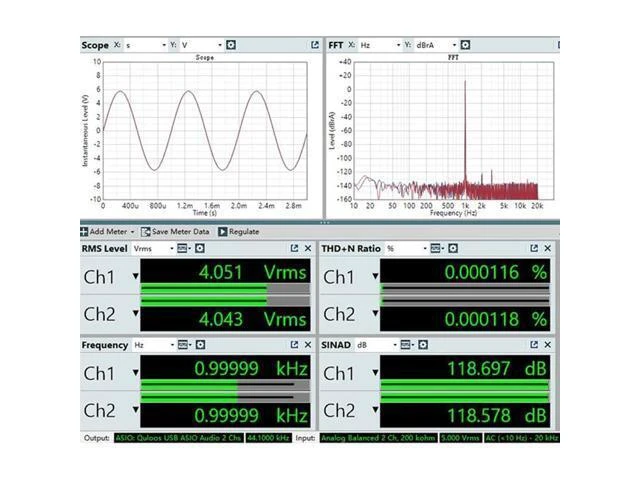Select Frequency Ch1 0.99999 kHz reading

coord(251,369)
